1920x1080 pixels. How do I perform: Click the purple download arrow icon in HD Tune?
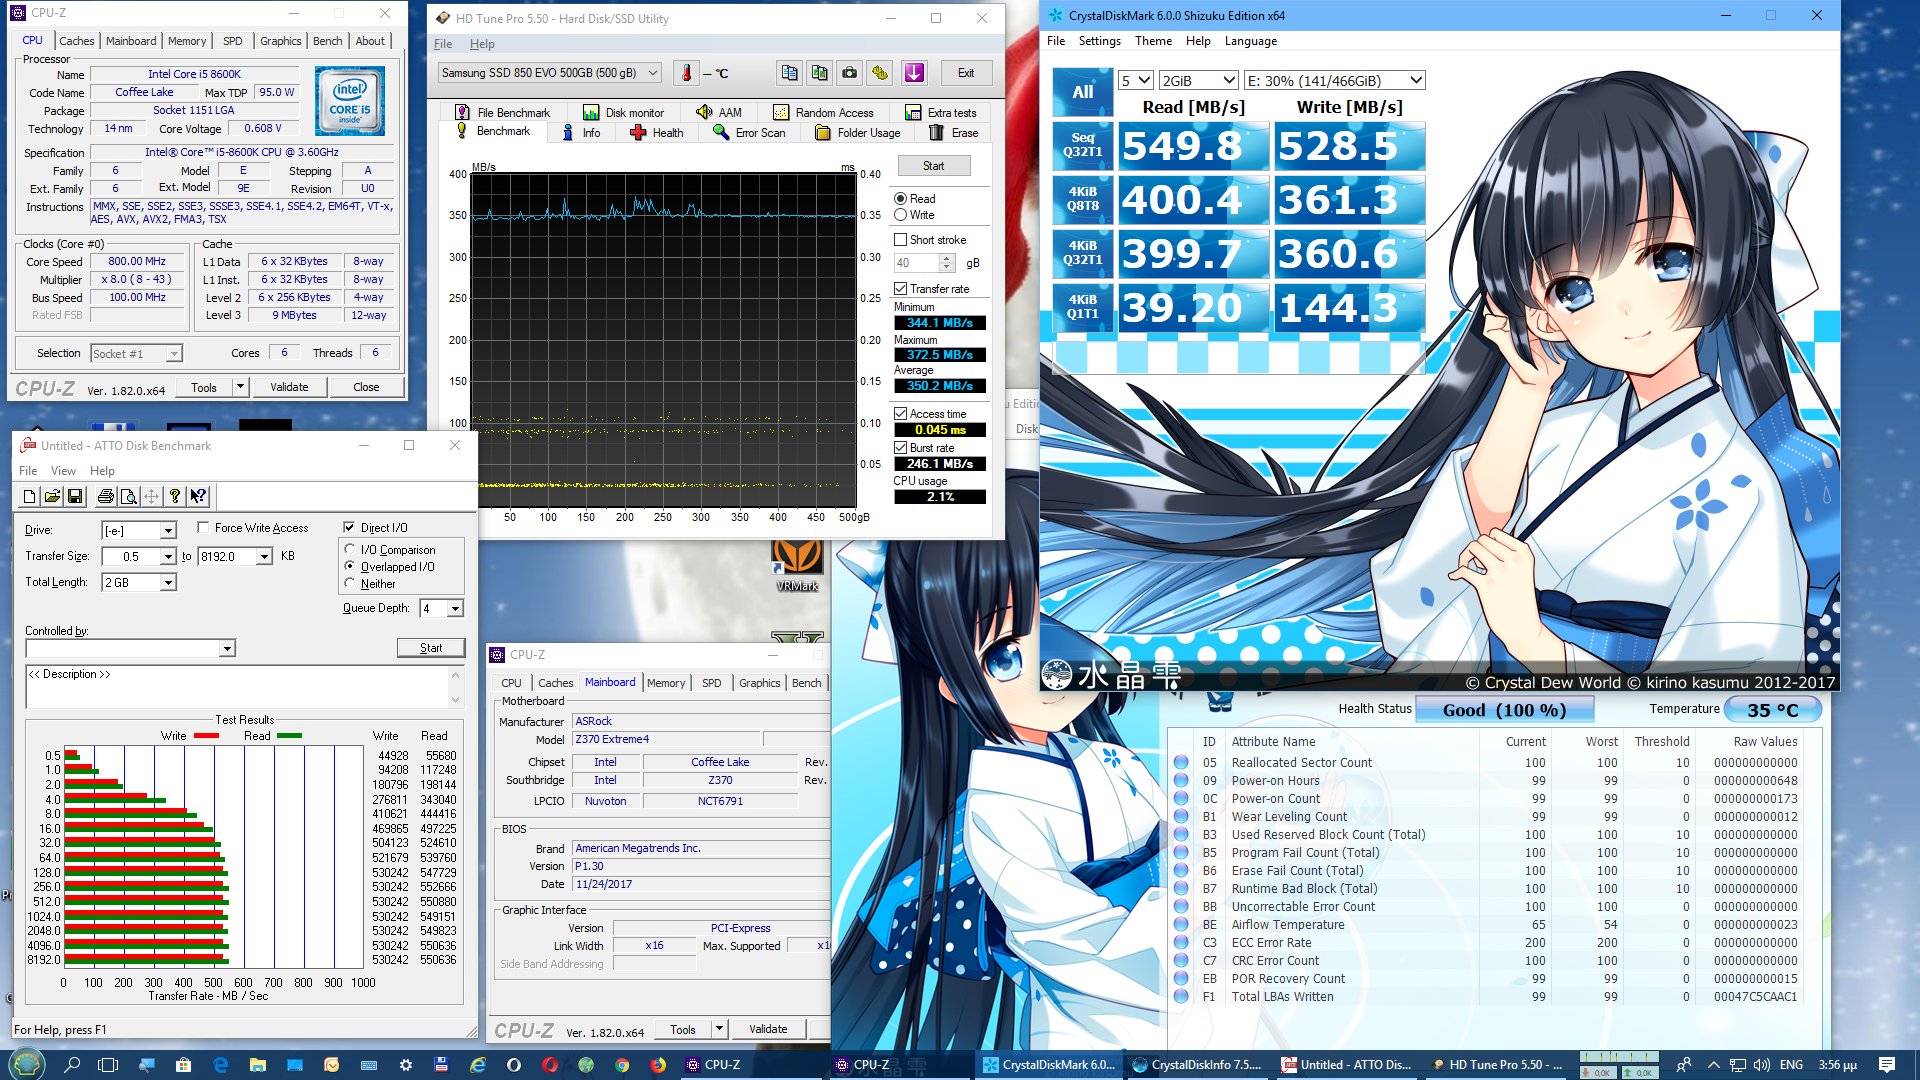pyautogui.click(x=914, y=73)
